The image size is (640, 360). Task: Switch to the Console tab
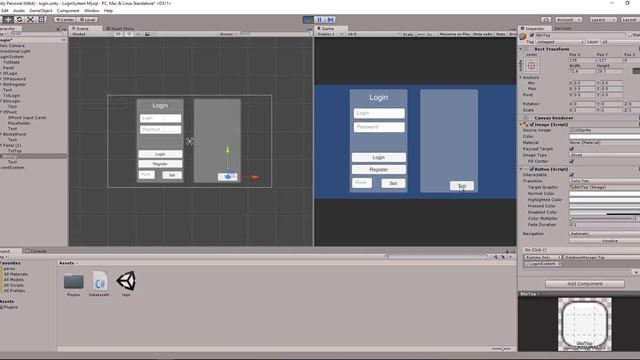(x=37, y=251)
